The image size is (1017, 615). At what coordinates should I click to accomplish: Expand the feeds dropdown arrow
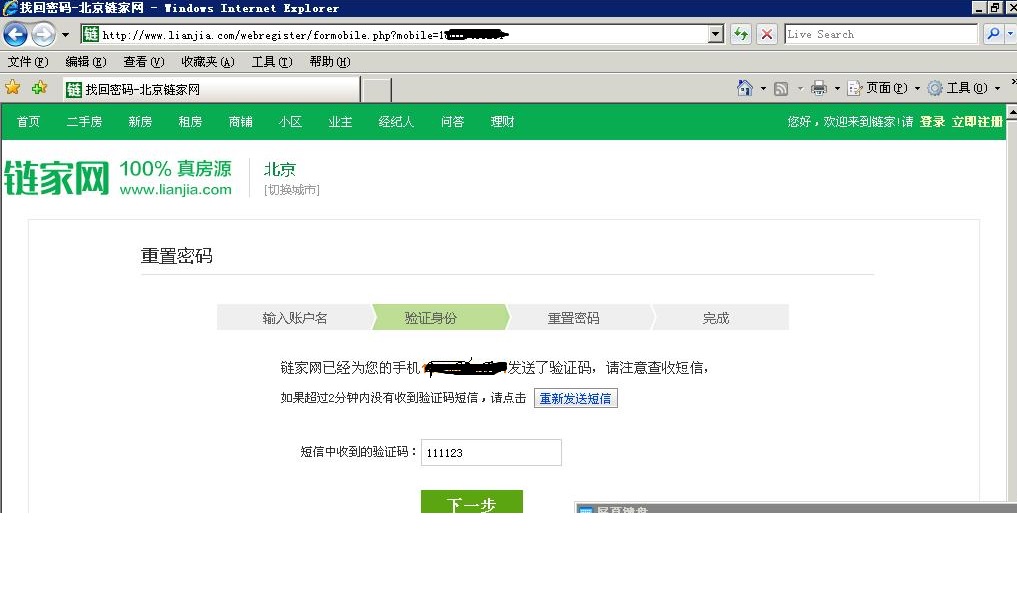pos(800,88)
